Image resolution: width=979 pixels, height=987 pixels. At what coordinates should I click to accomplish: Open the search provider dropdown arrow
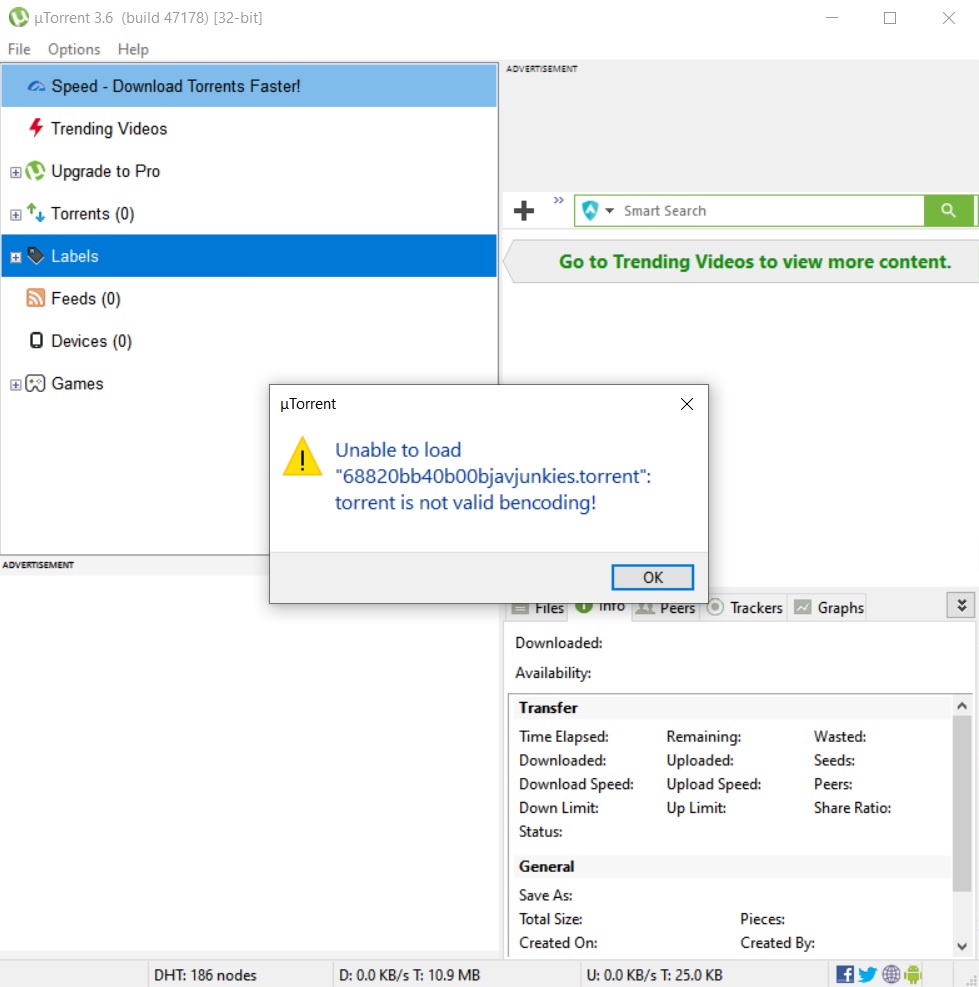[609, 211]
